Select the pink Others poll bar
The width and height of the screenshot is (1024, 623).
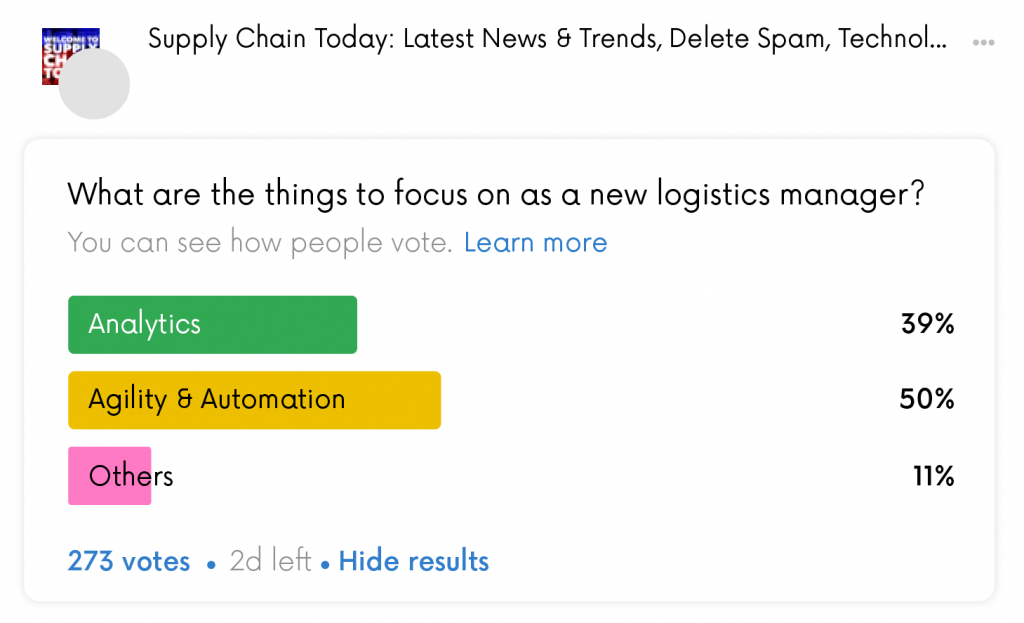(x=110, y=475)
